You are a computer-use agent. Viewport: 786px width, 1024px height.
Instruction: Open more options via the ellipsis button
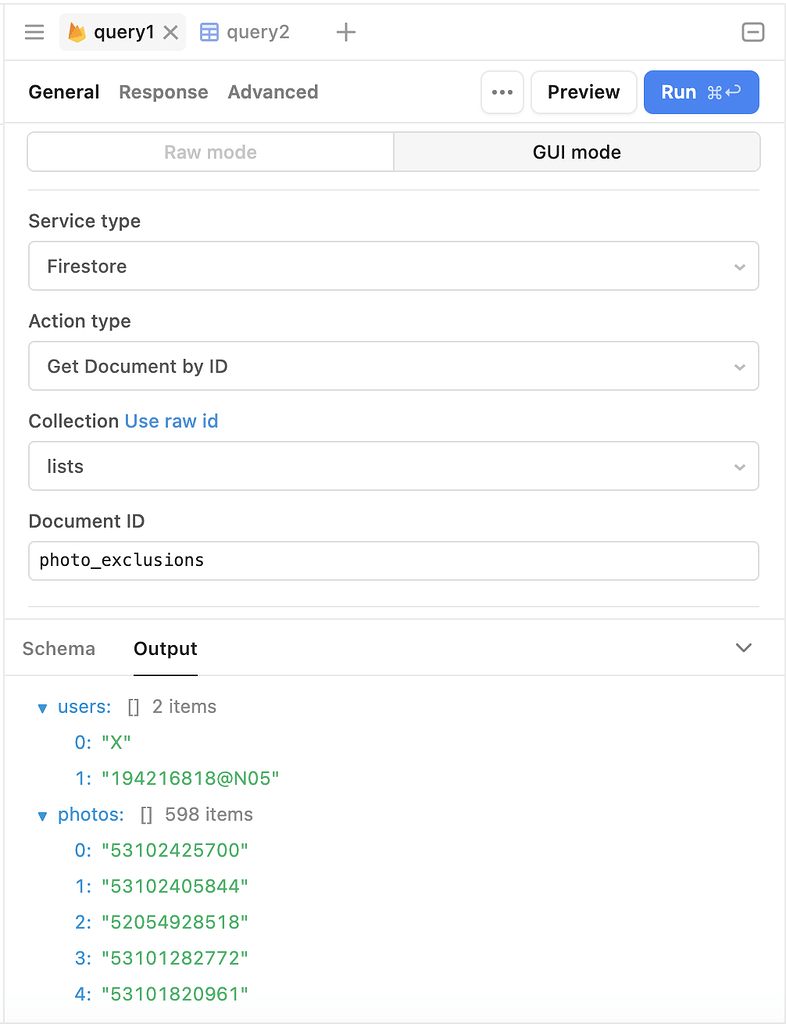(502, 92)
